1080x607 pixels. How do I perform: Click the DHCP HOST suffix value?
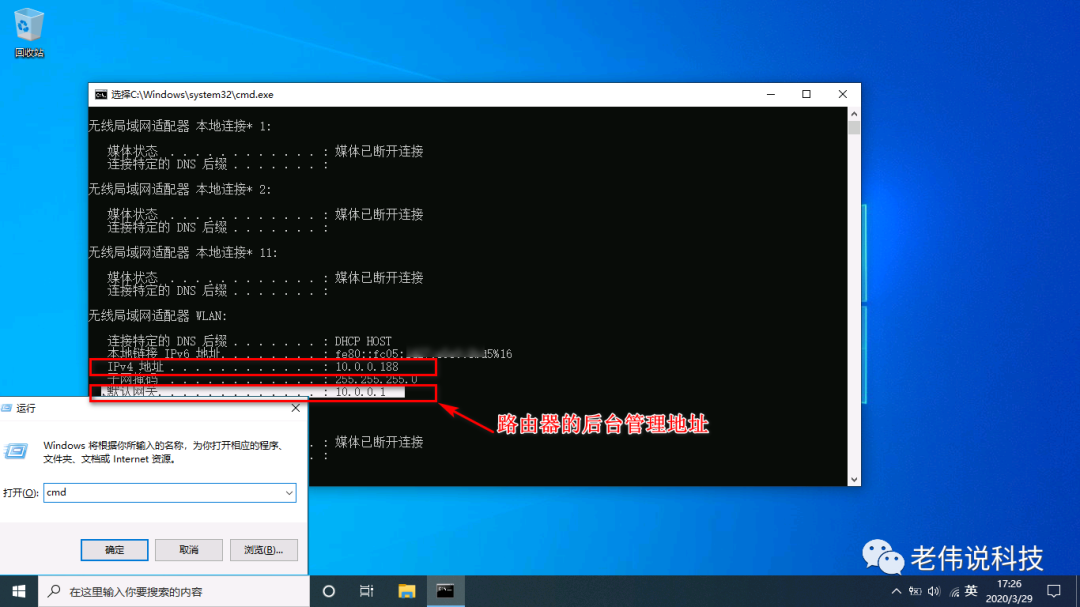pos(363,341)
